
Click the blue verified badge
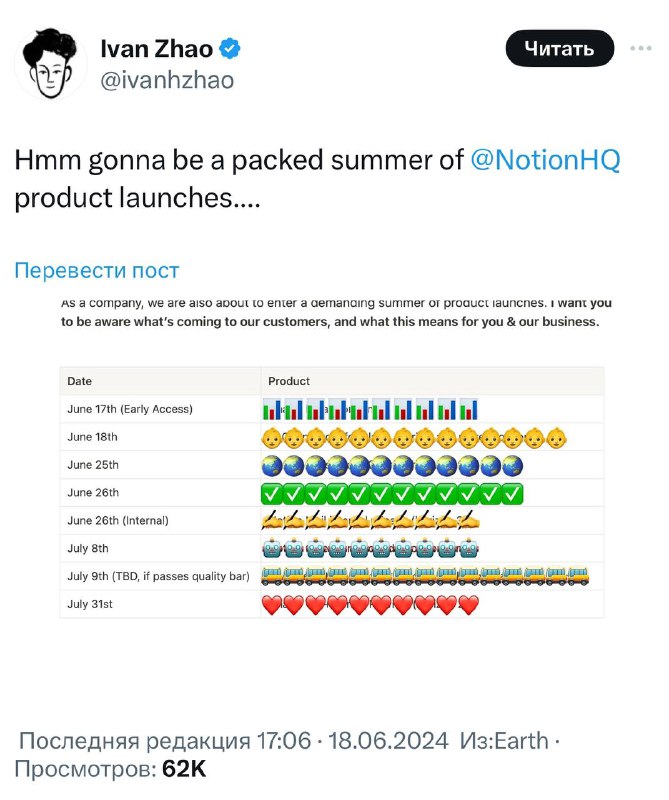[x=230, y=49]
